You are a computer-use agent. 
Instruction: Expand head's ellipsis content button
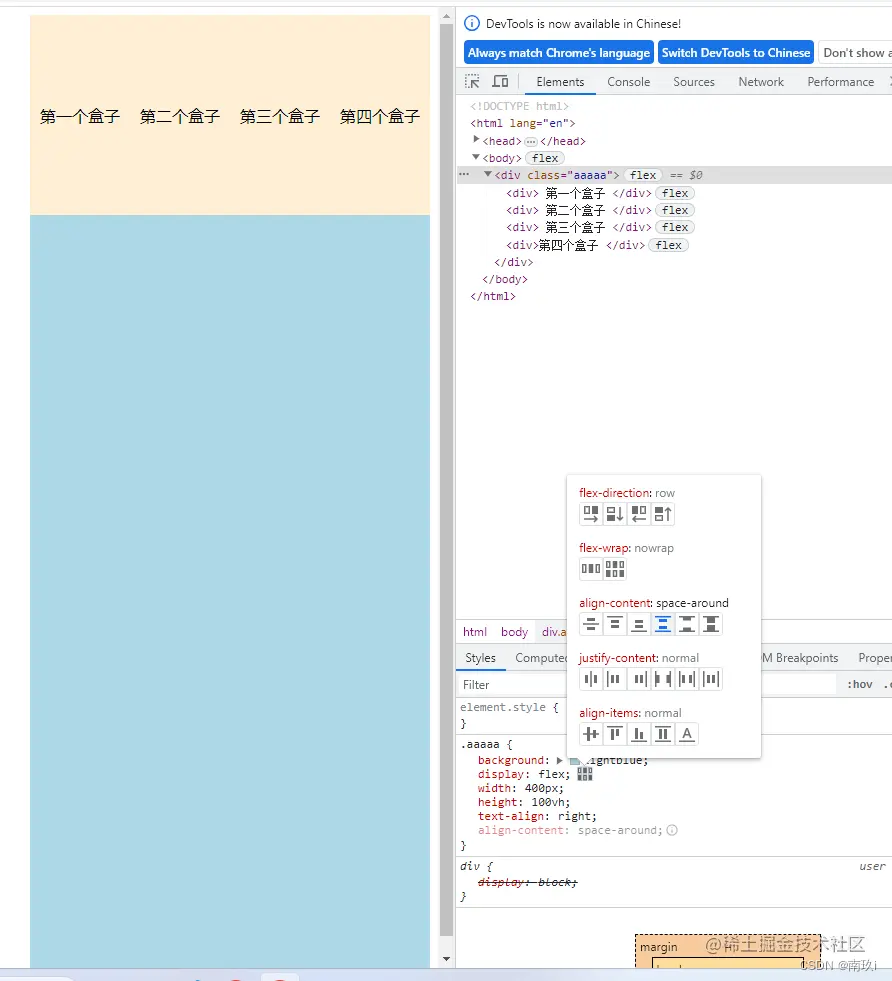tap(531, 141)
